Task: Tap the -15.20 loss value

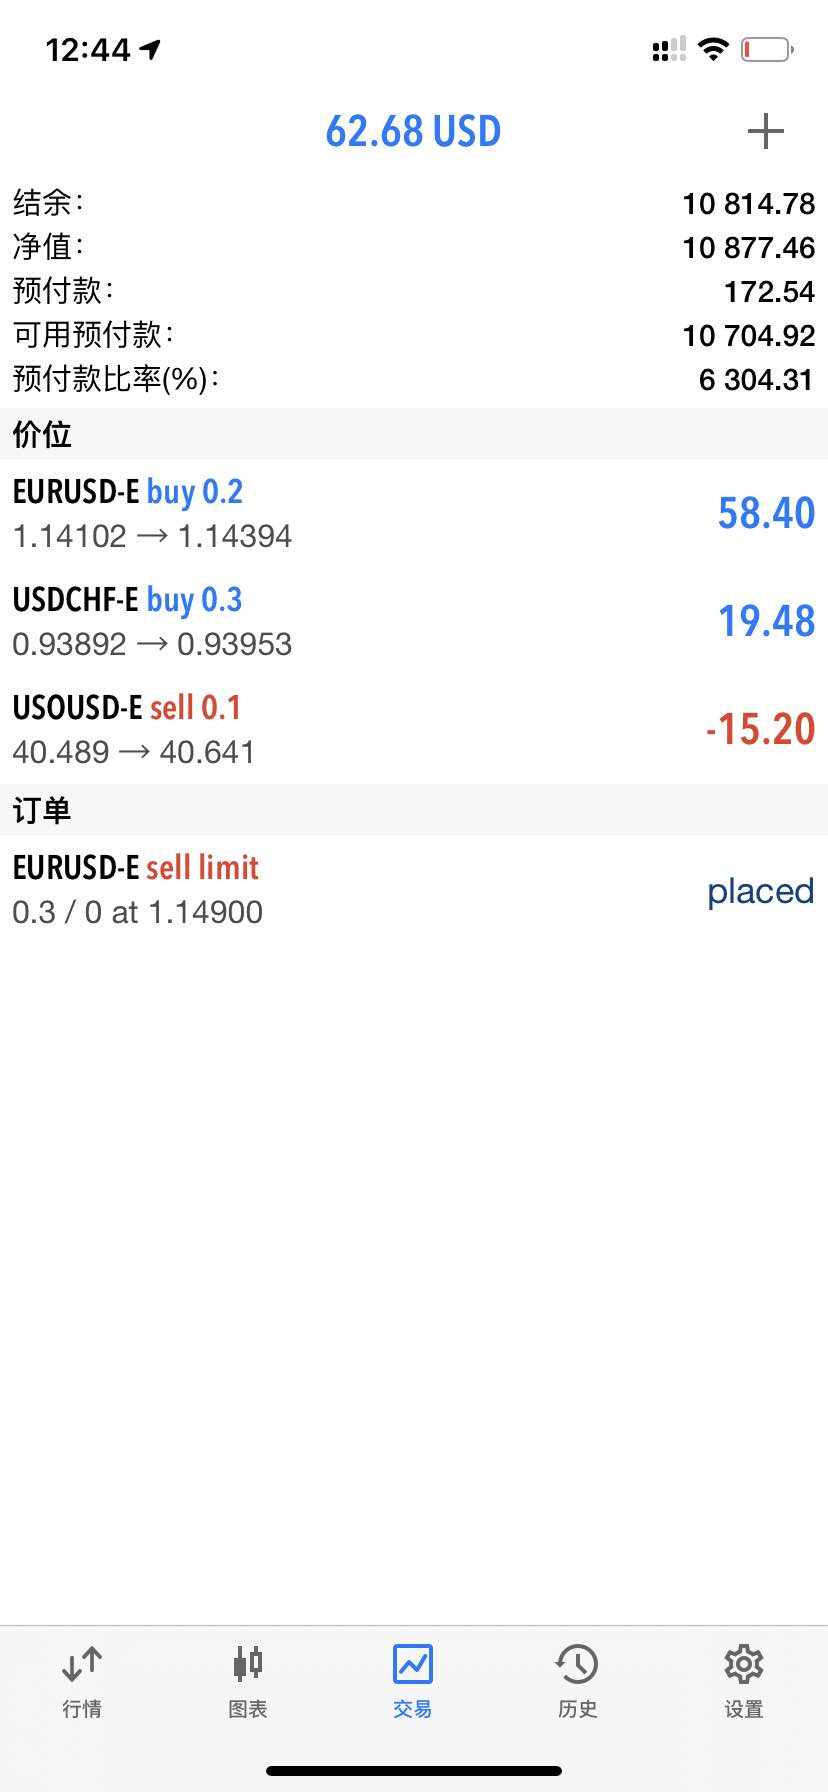Action: (760, 729)
